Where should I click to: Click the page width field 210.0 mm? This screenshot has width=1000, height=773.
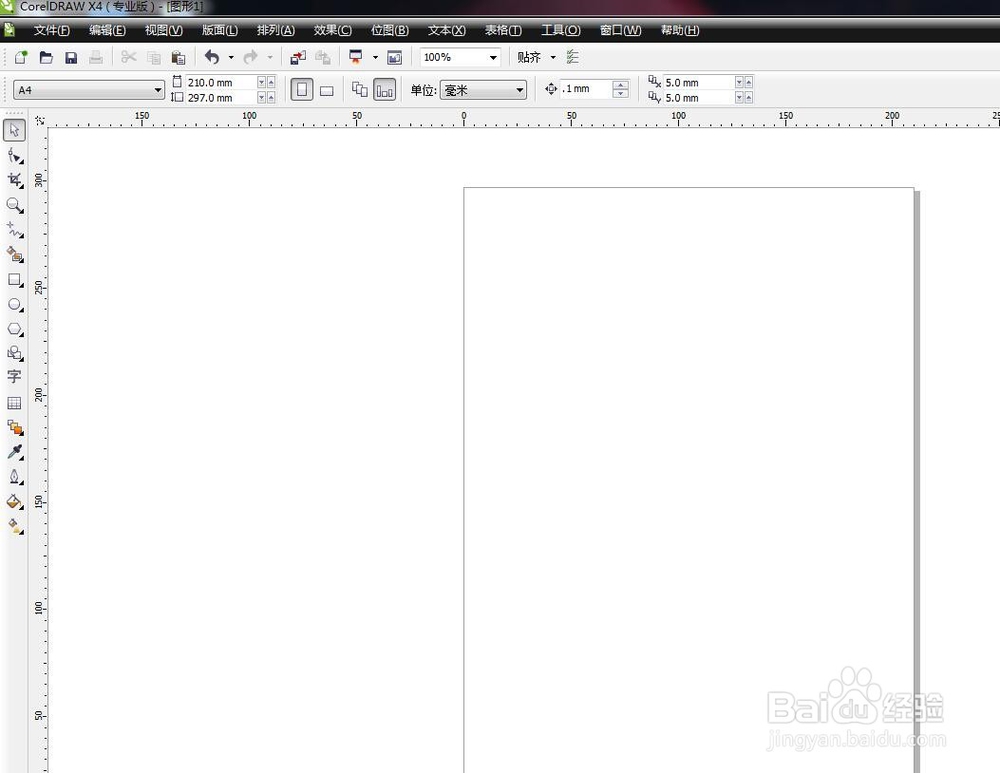click(x=221, y=82)
